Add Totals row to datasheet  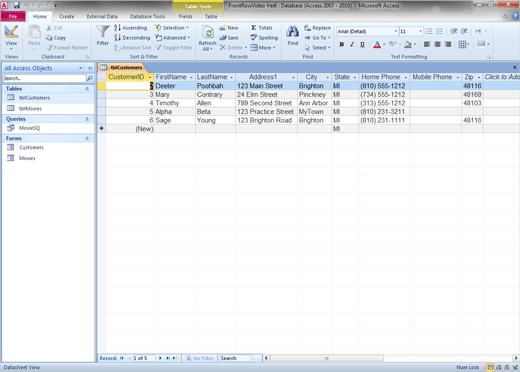tap(262, 28)
